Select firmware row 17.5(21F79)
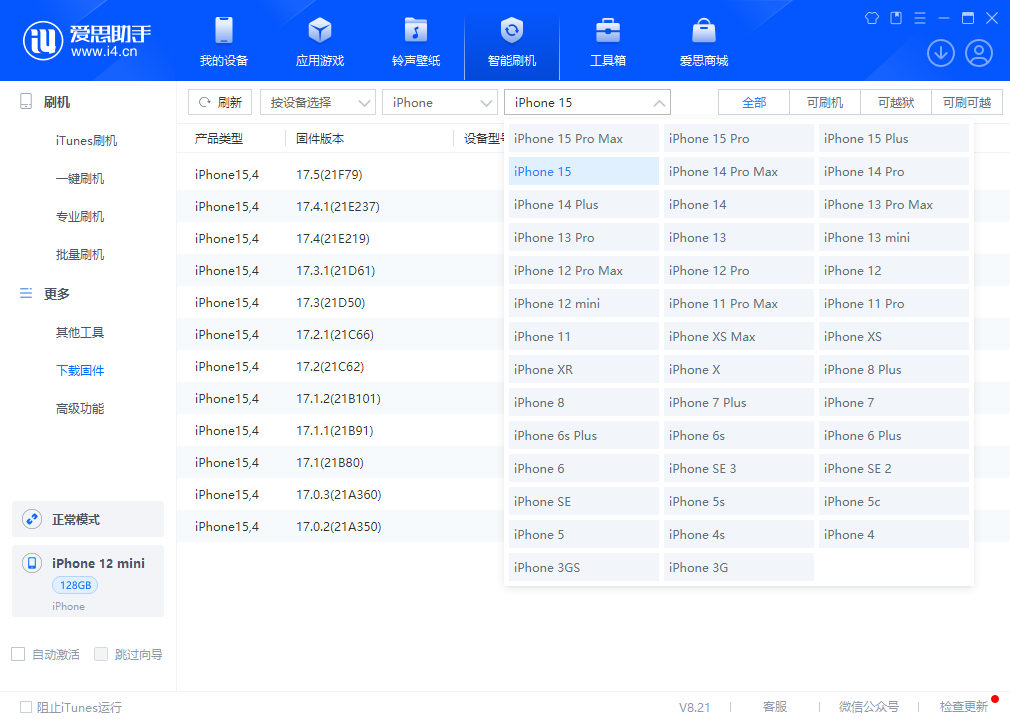 tap(340, 175)
